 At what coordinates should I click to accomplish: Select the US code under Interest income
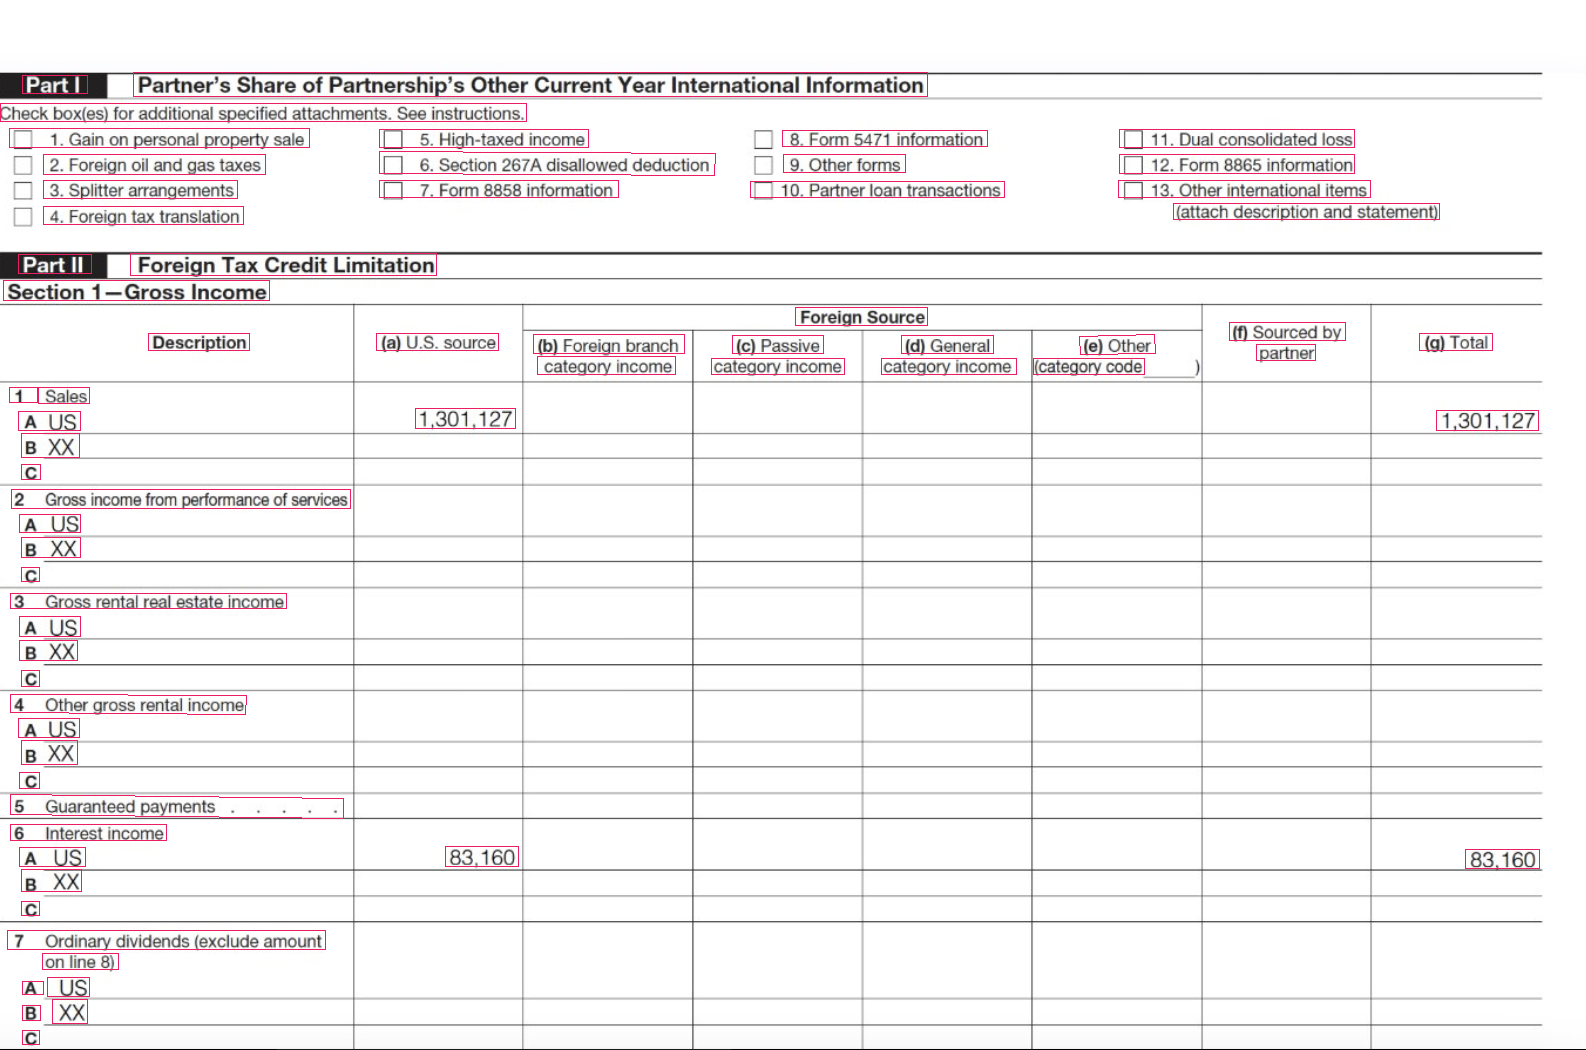coord(68,857)
